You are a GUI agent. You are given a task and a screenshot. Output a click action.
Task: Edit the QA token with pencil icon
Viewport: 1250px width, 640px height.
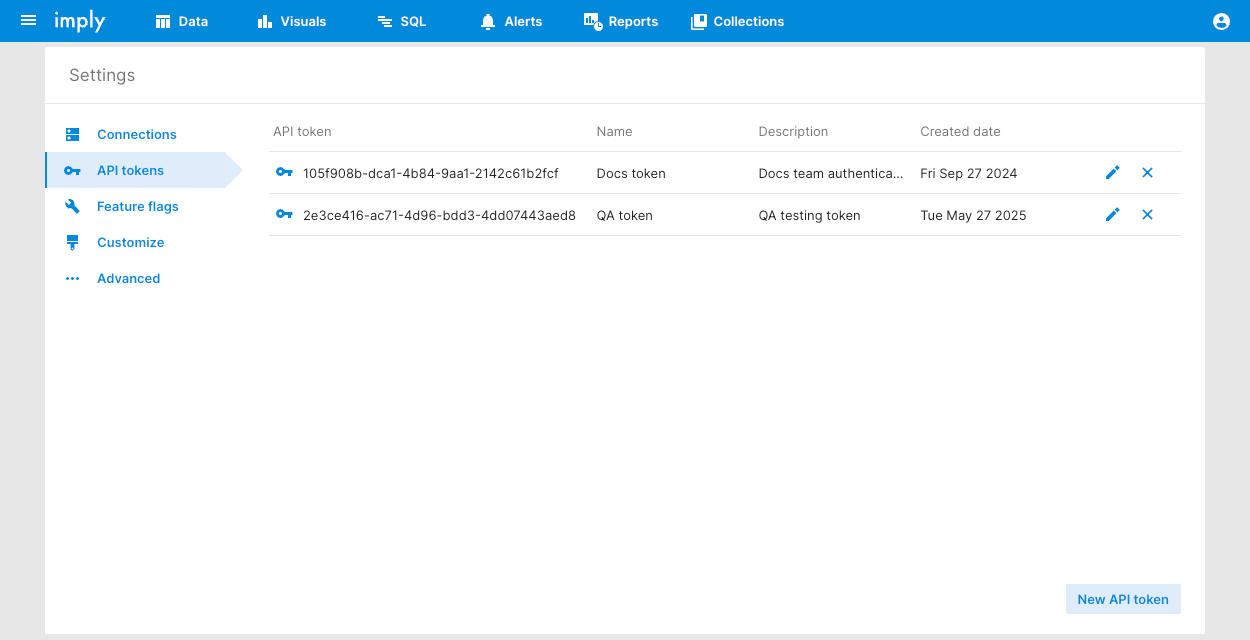click(x=1112, y=215)
